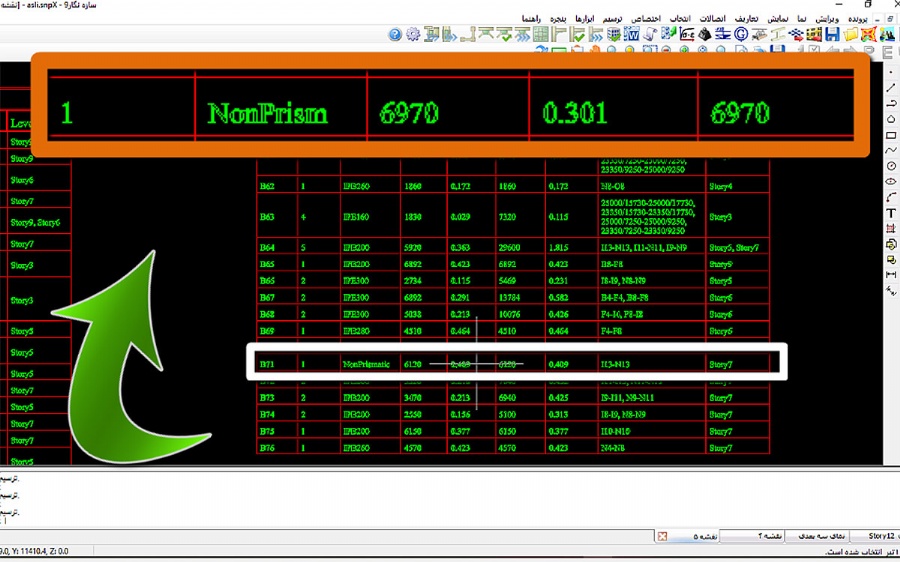Select the Line drawing tool

(x=891, y=88)
